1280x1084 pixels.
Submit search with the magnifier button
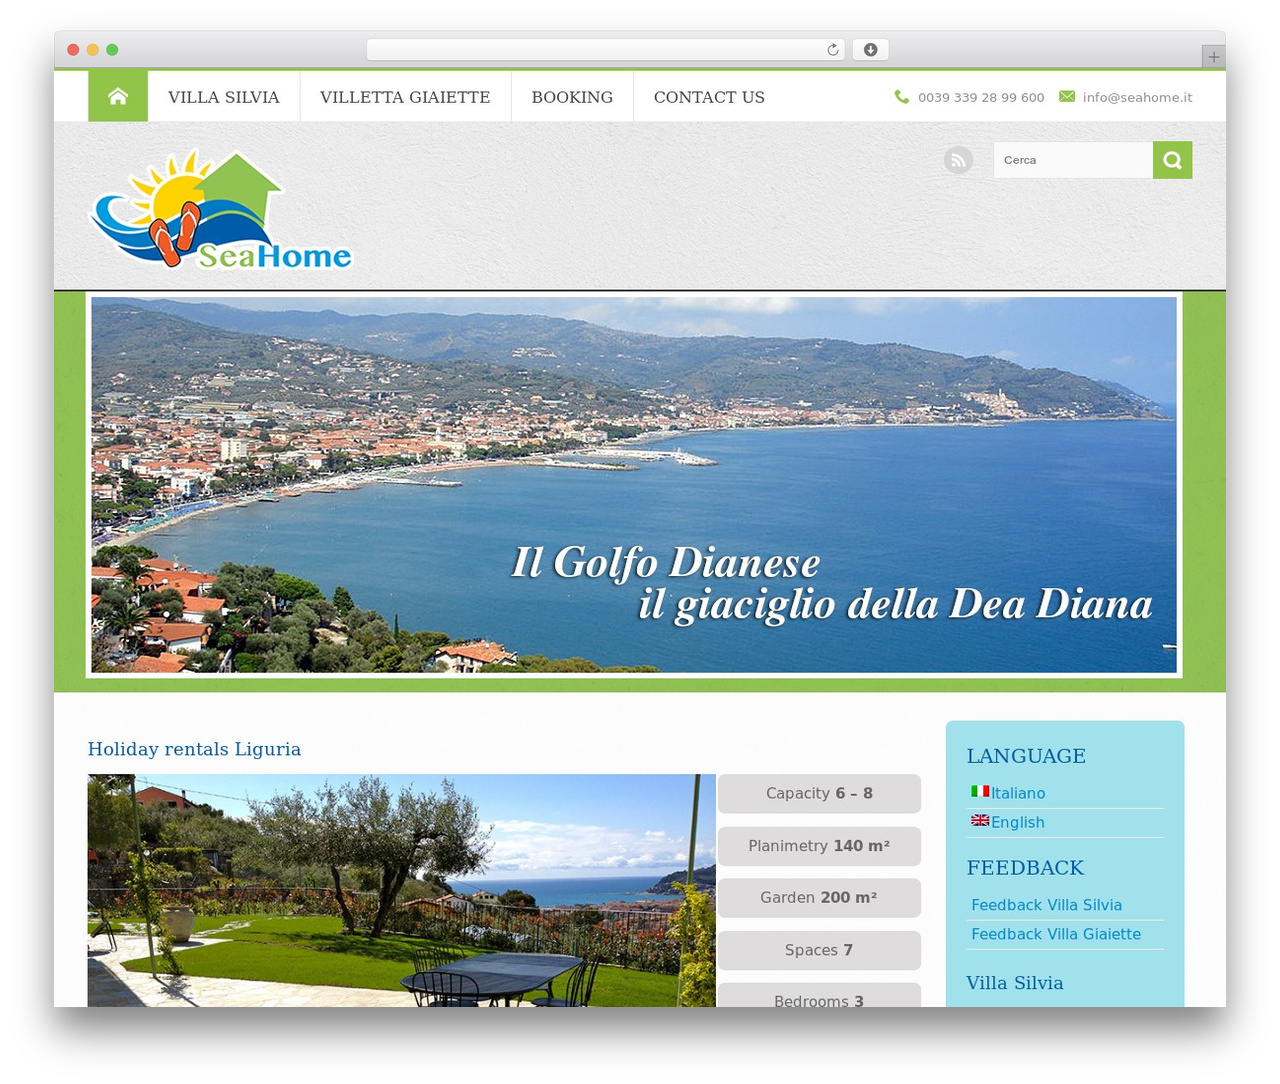[x=1173, y=160]
